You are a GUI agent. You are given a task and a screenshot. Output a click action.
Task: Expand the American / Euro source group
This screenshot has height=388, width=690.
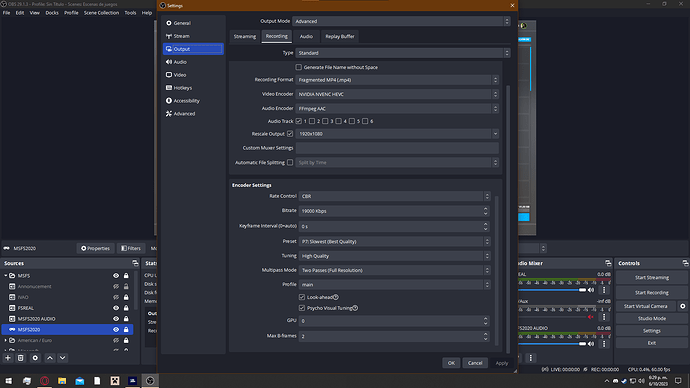tap(6, 340)
